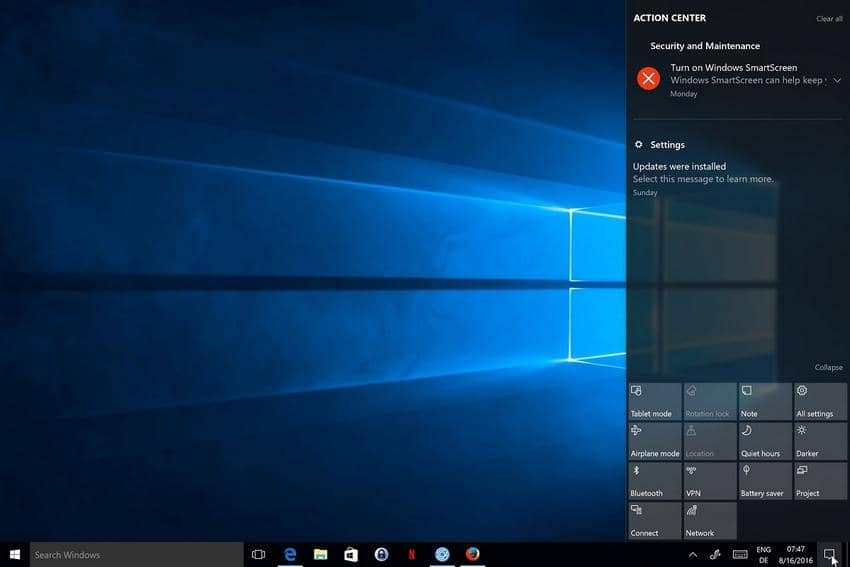Open Netflix app in the taskbar

(411, 554)
